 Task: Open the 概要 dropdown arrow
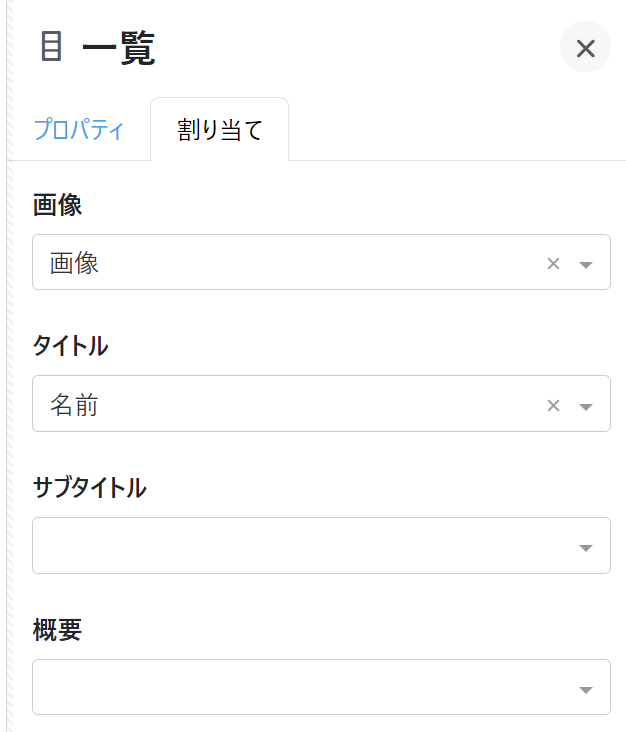(x=586, y=689)
